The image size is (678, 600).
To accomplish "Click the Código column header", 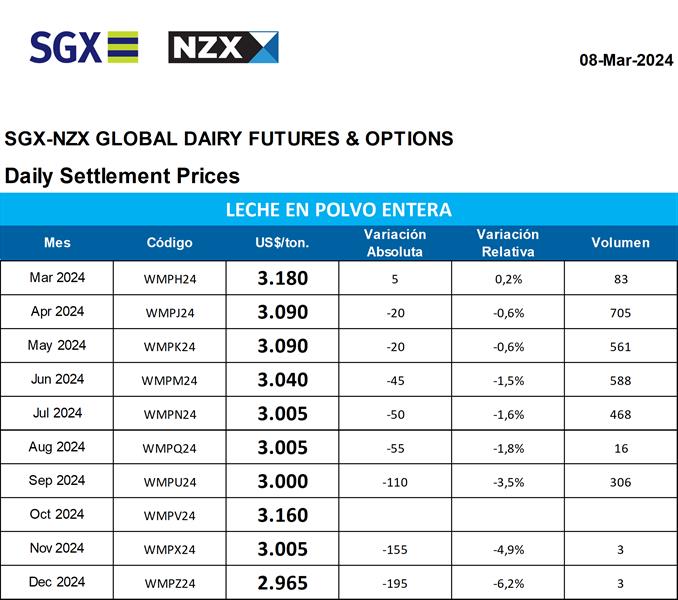I will tap(169, 242).
